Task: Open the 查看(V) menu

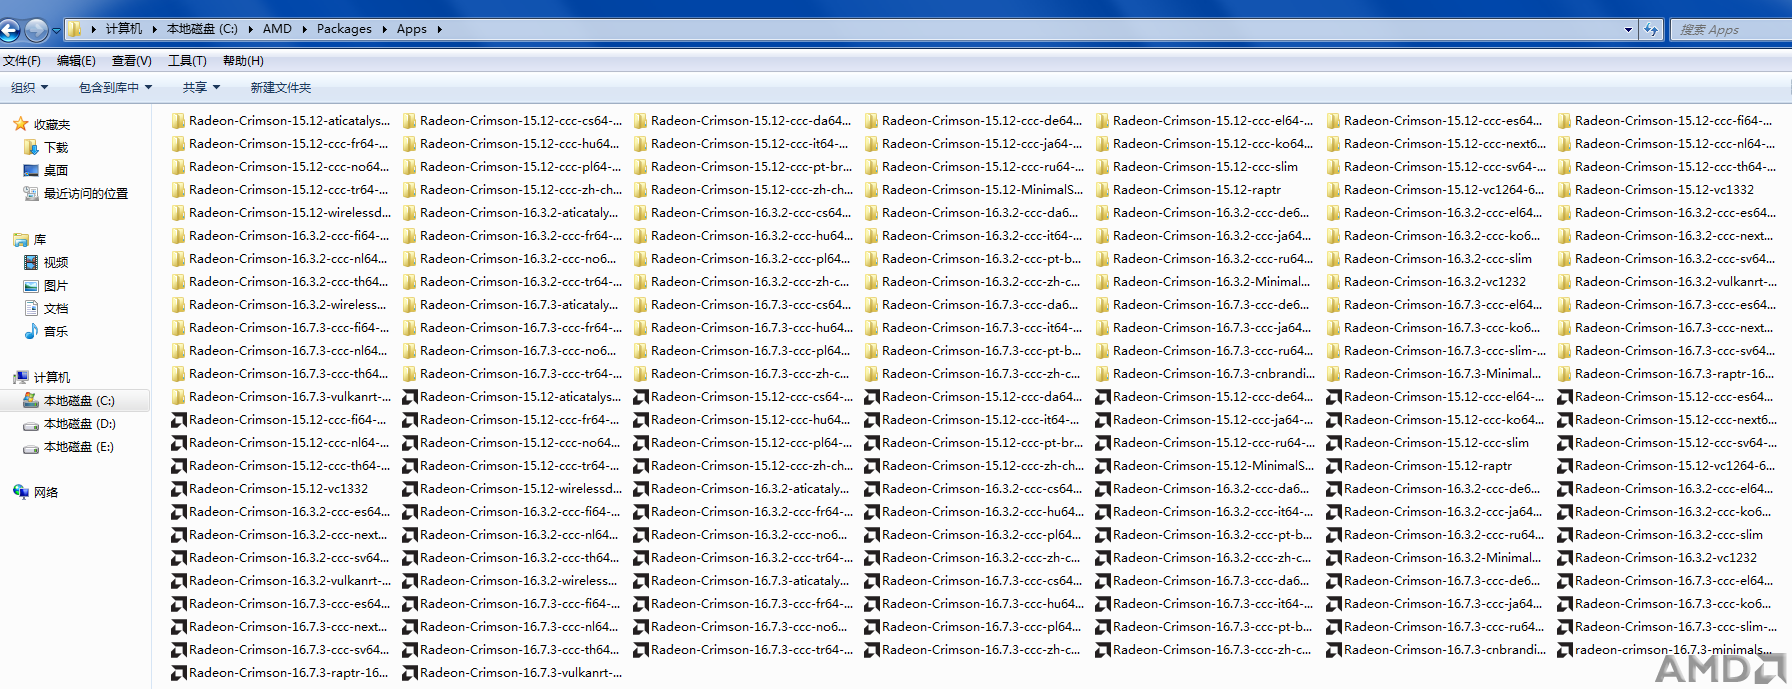Action: 131,61
